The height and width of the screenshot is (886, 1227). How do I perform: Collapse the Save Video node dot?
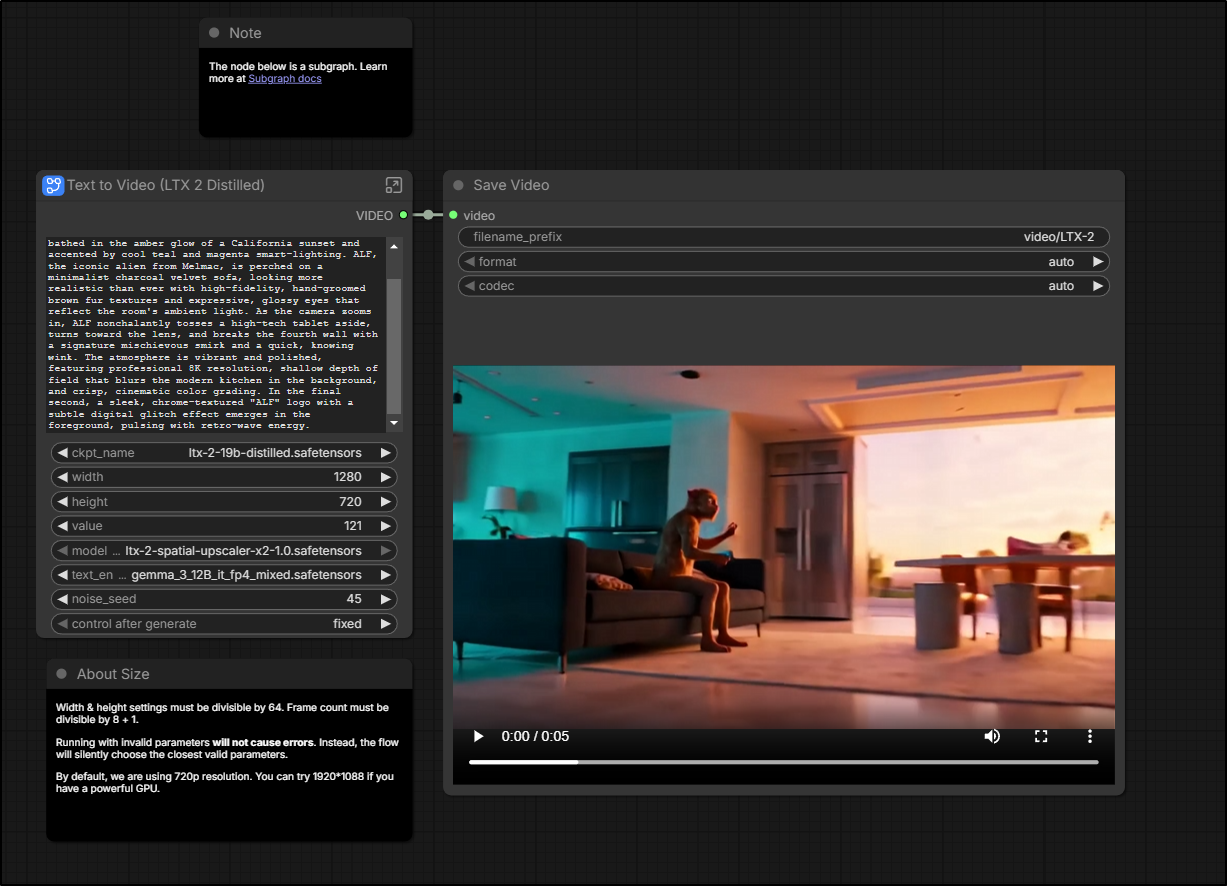[459, 185]
